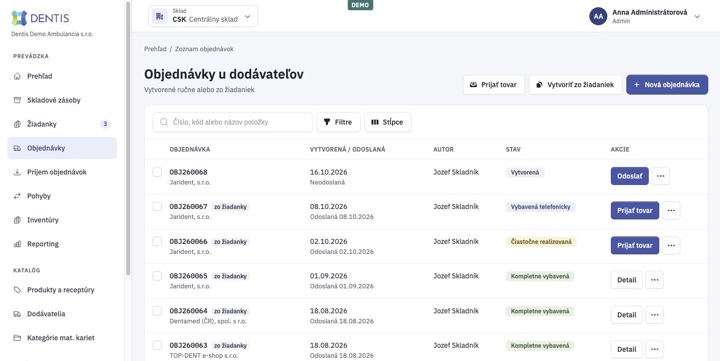This screenshot has height=361, width=720.
Task: Click Vybavená telefonicky status badge
Action: [x=540, y=207]
